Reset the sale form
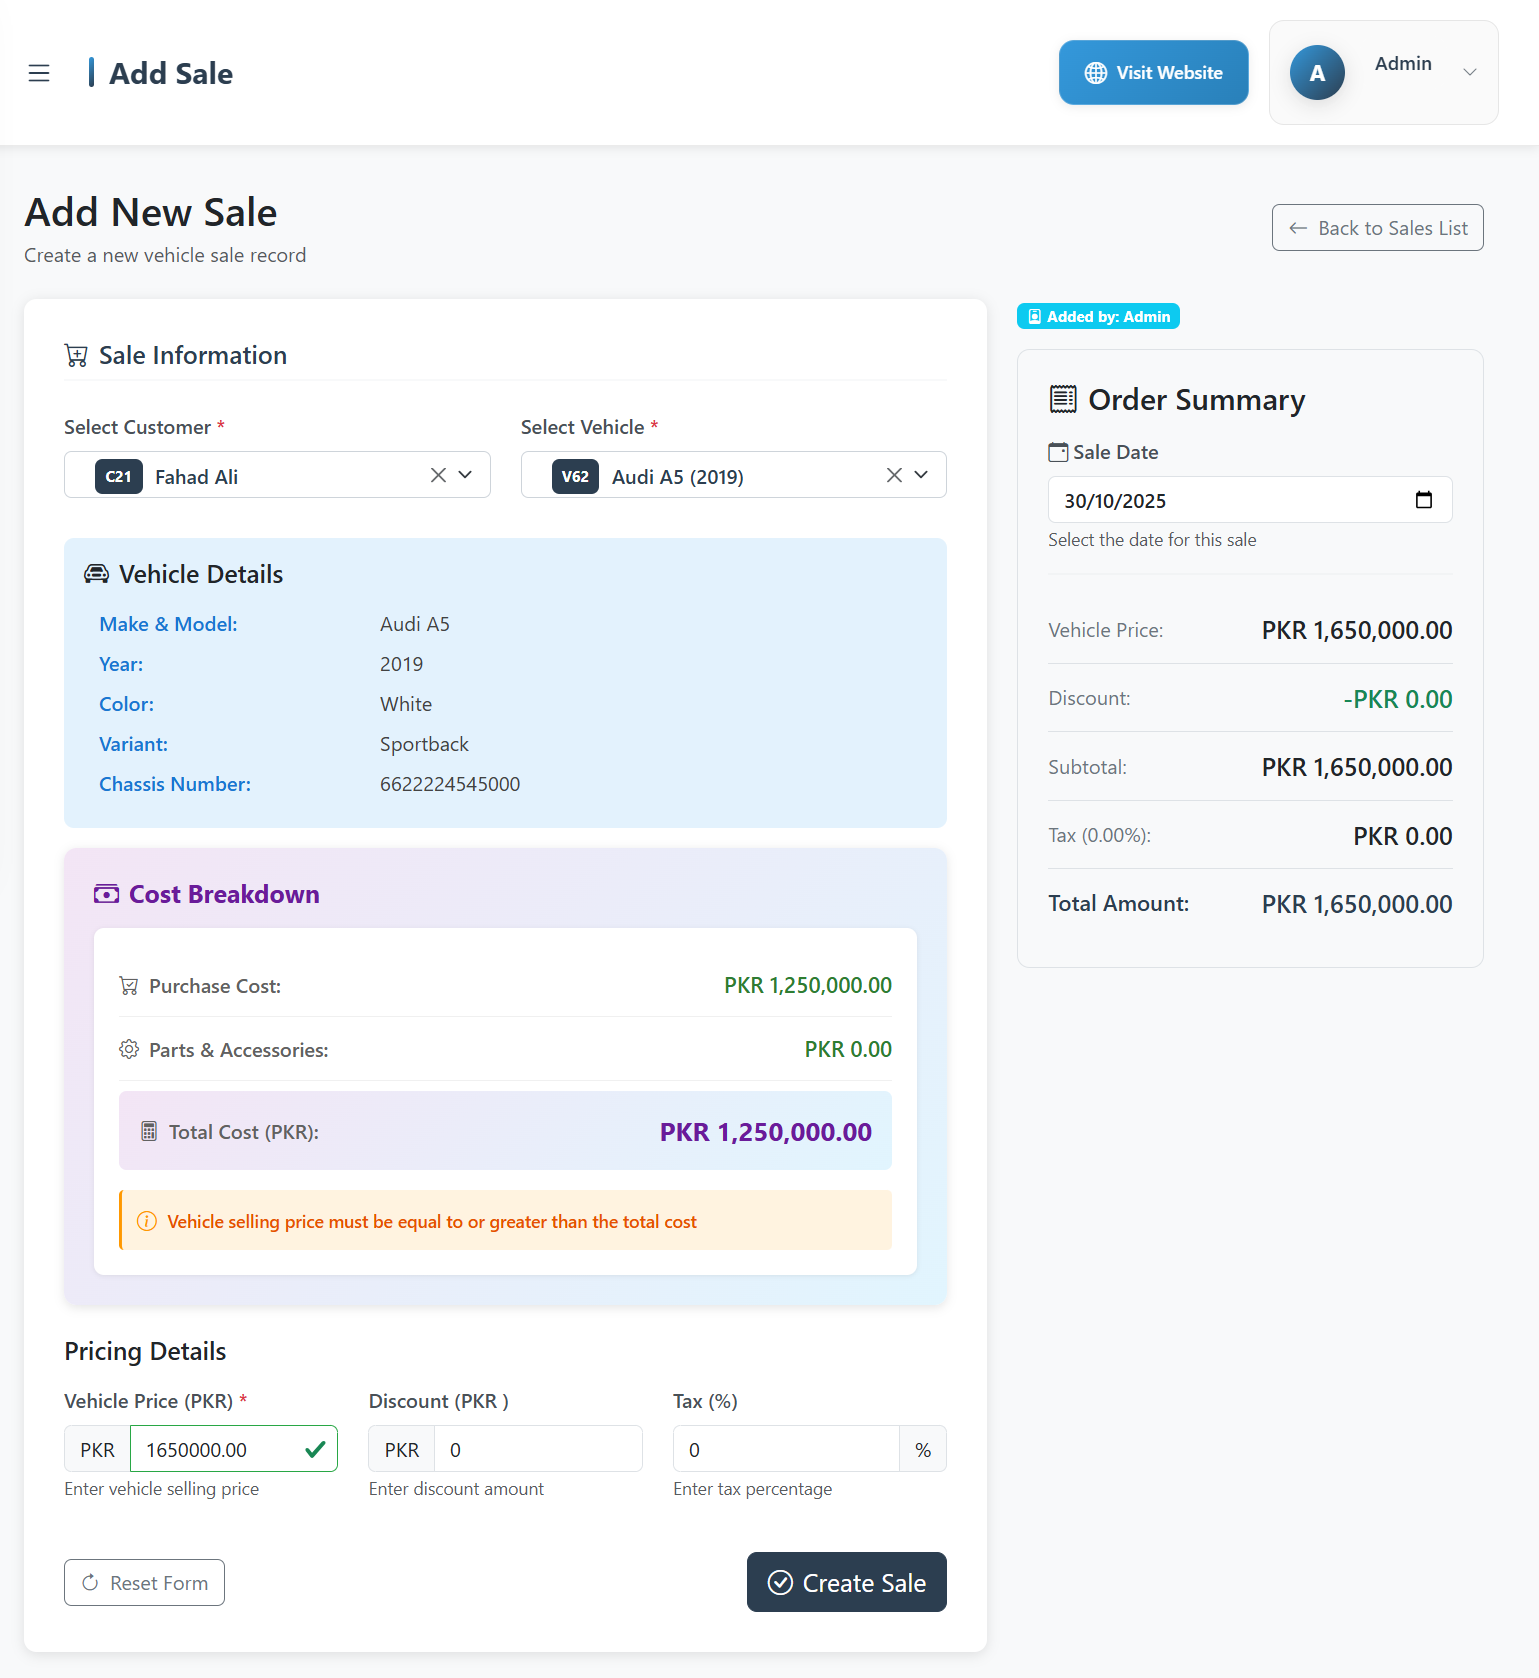 (144, 1582)
